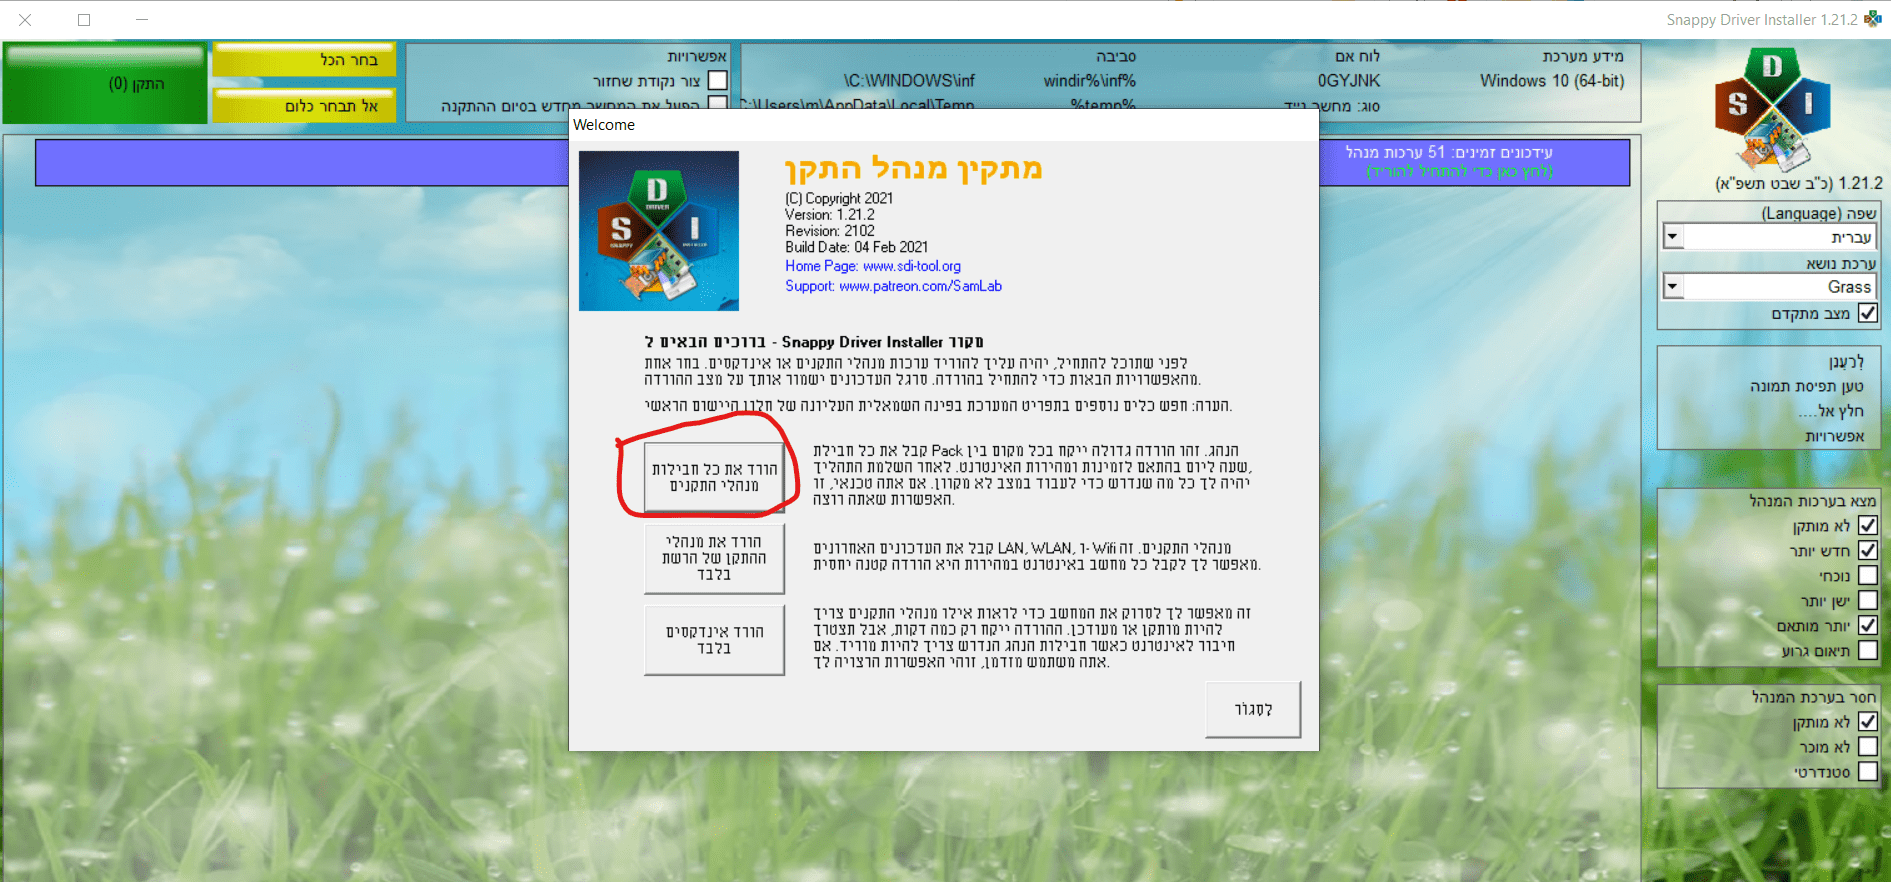1891x882 pixels.
Task: Click the download indexes only button
Action: pyautogui.click(x=714, y=640)
